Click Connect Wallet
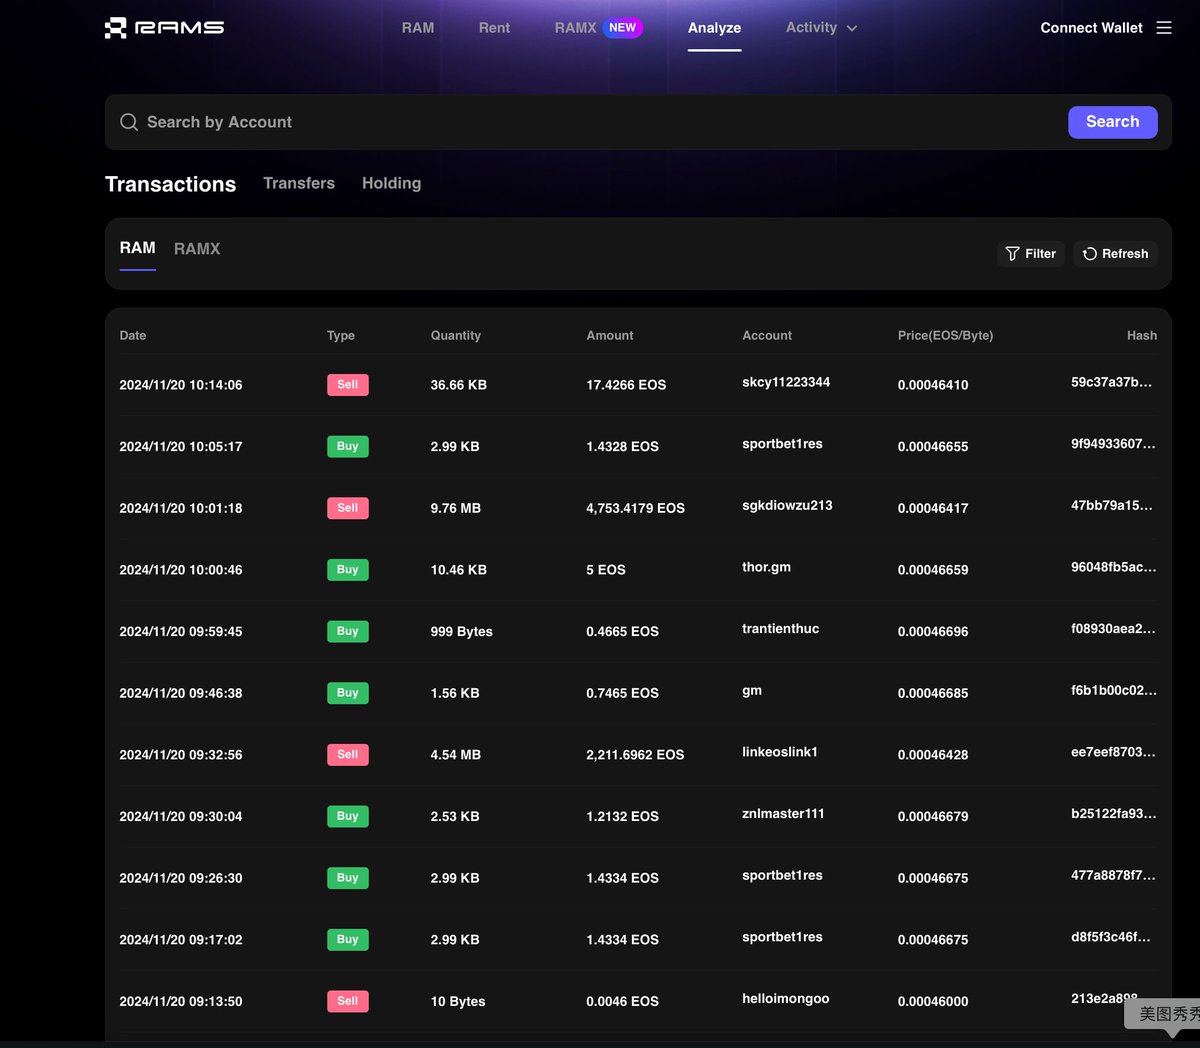Image resolution: width=1200 pixels, height=1048 pixels. coord(1091,28)
